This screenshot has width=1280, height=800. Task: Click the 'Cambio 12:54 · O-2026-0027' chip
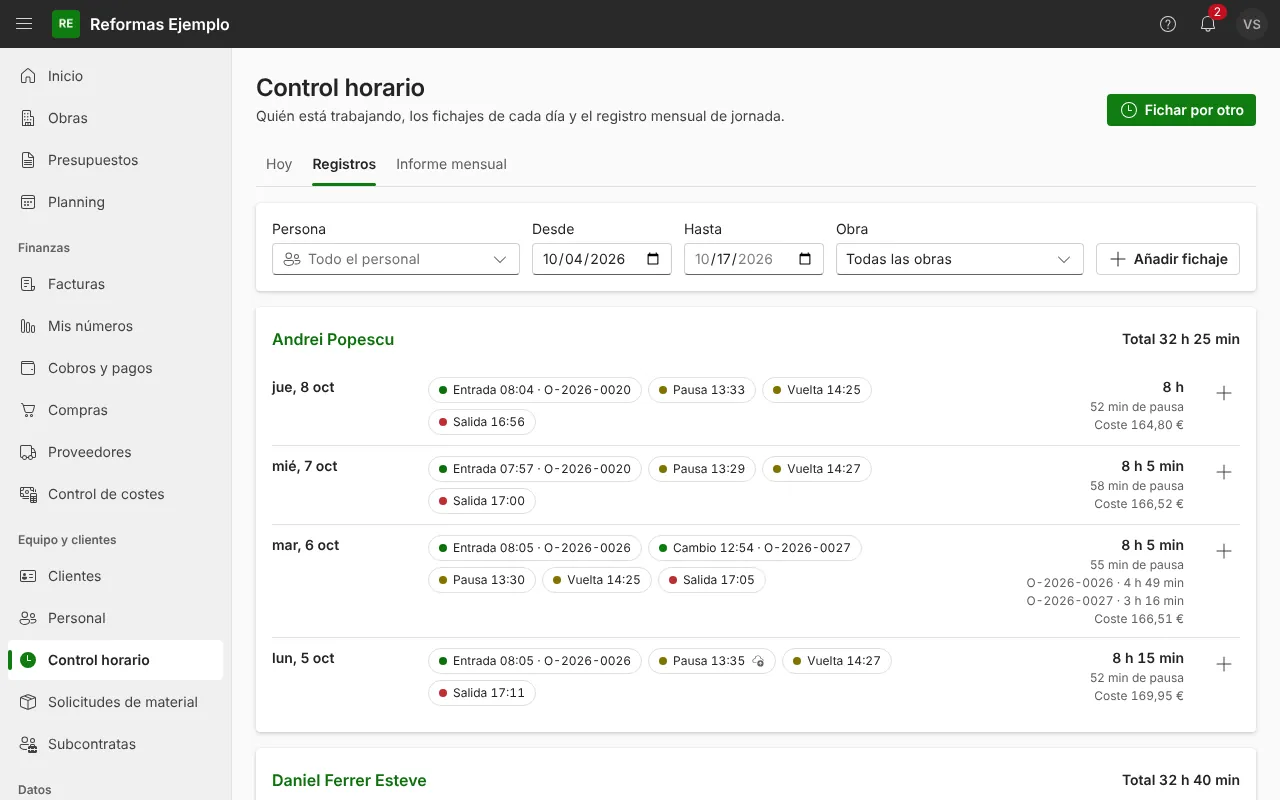tap(755, 548)
